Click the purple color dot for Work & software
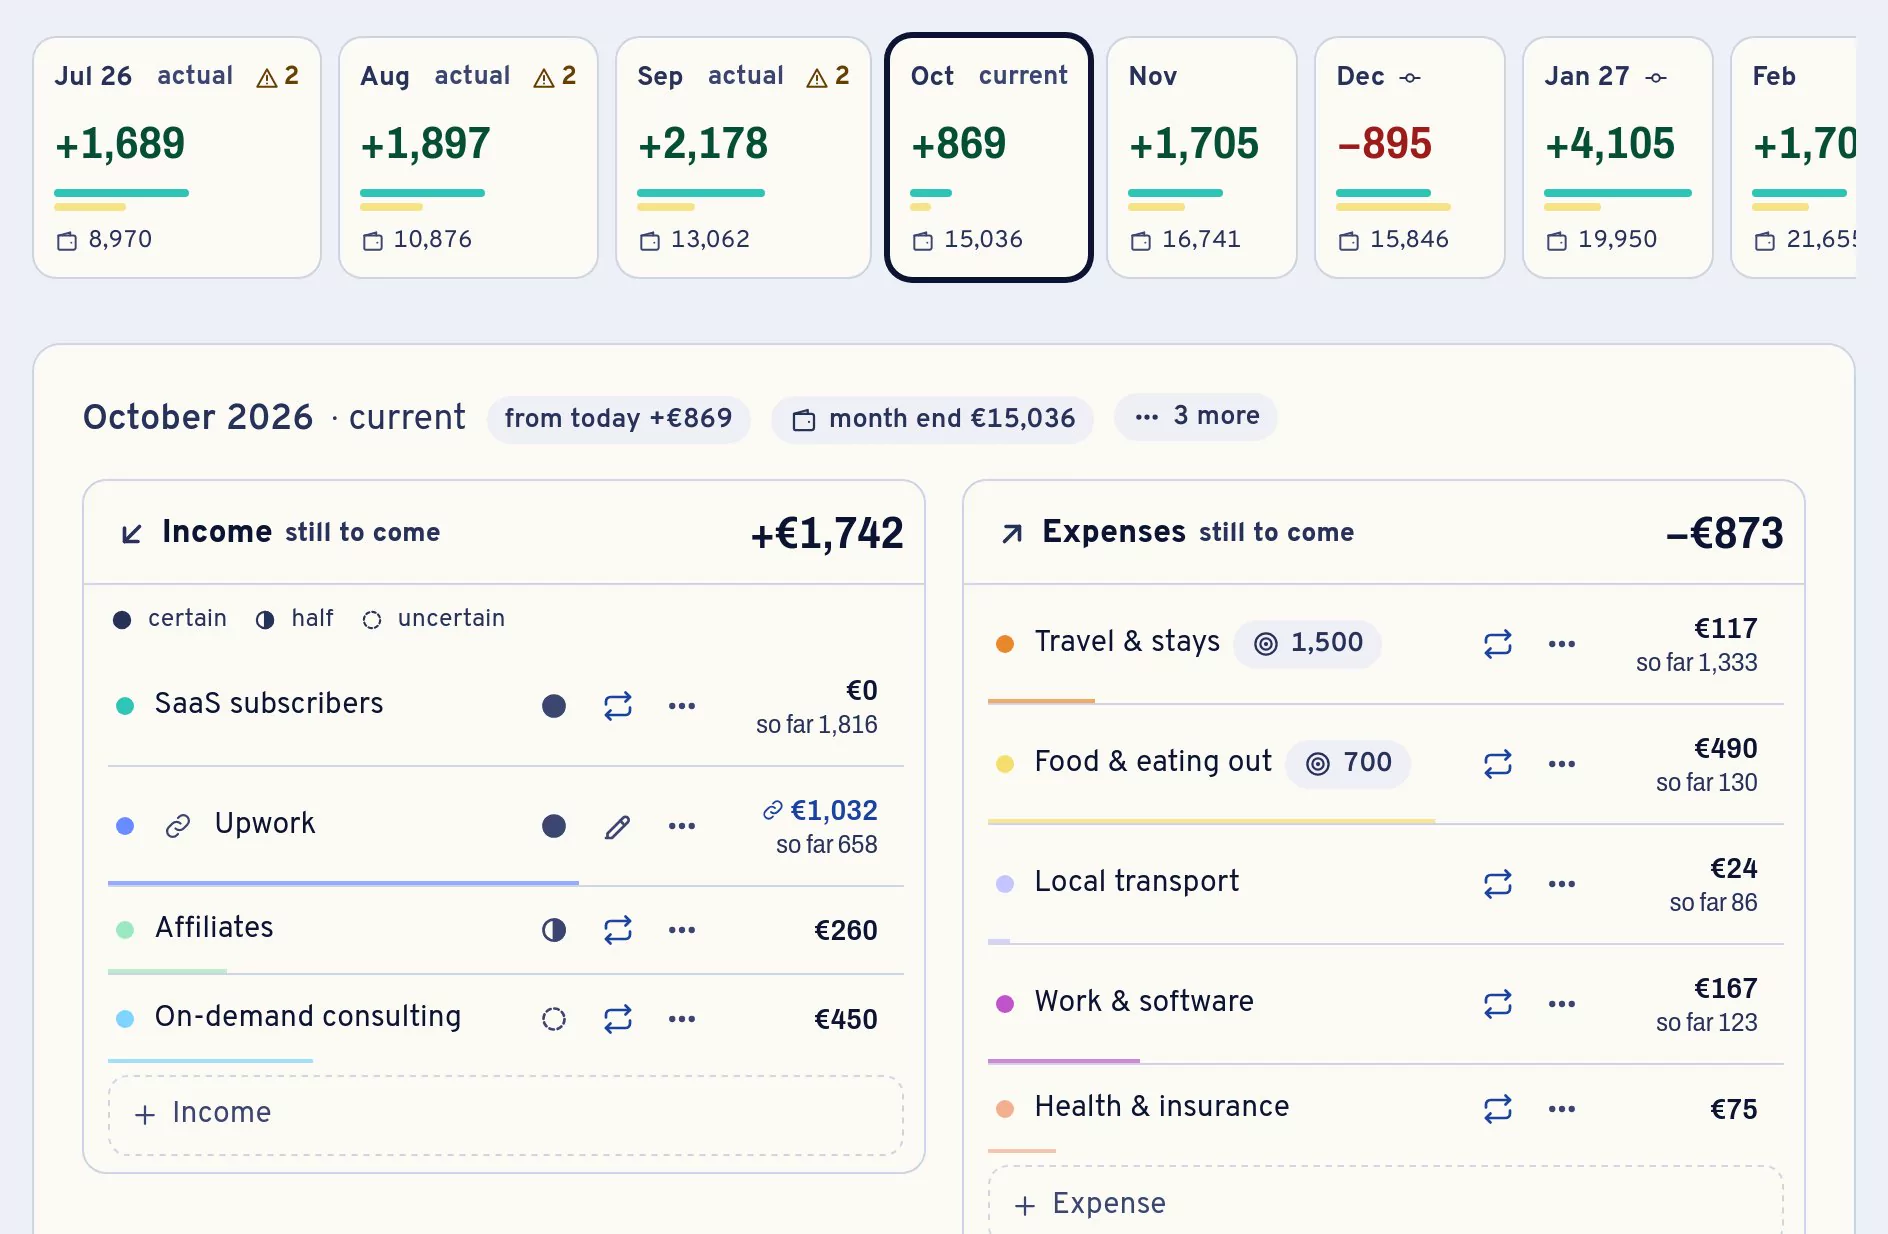 point(1006,1004)
